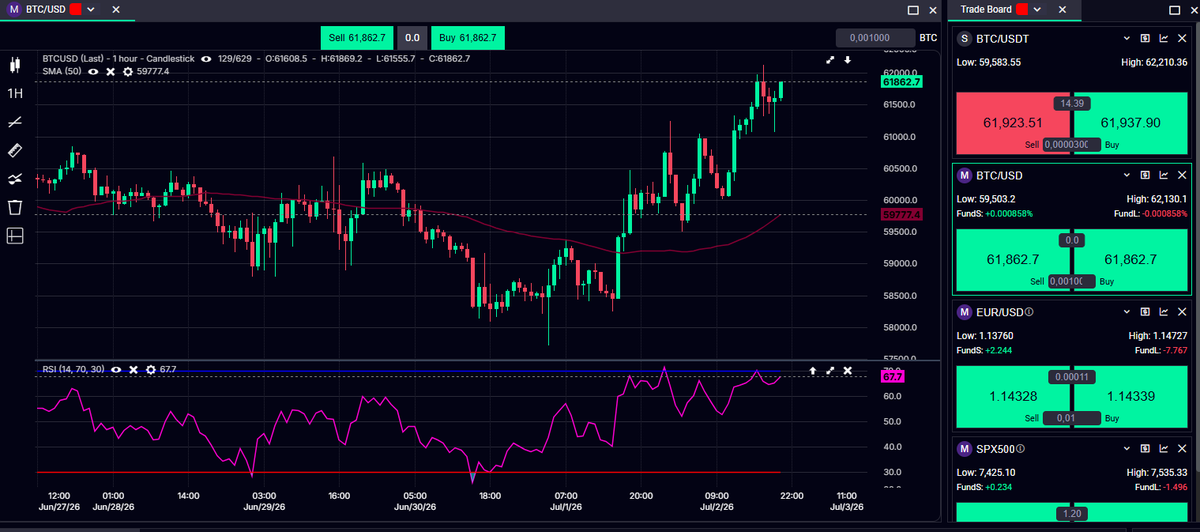Close the BTC/USD chart tab
The image size is (1200, 532).
coord(115,10)
